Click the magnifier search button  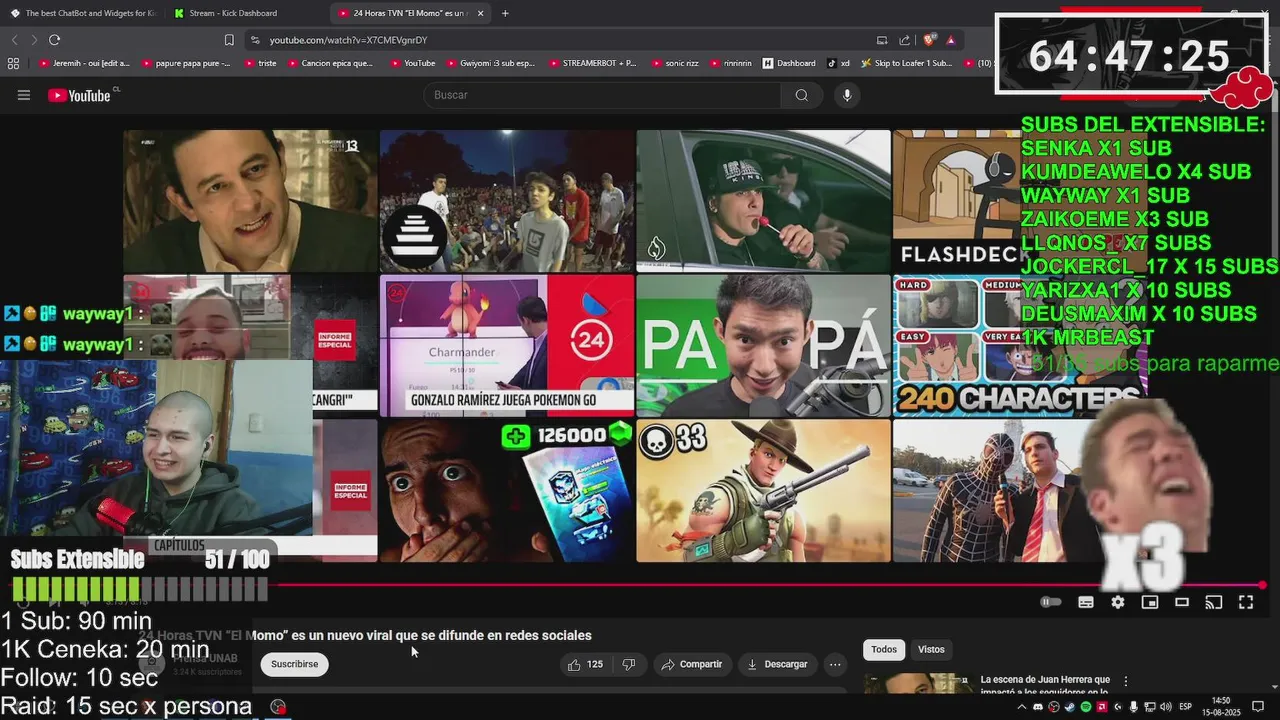point(802,95)
